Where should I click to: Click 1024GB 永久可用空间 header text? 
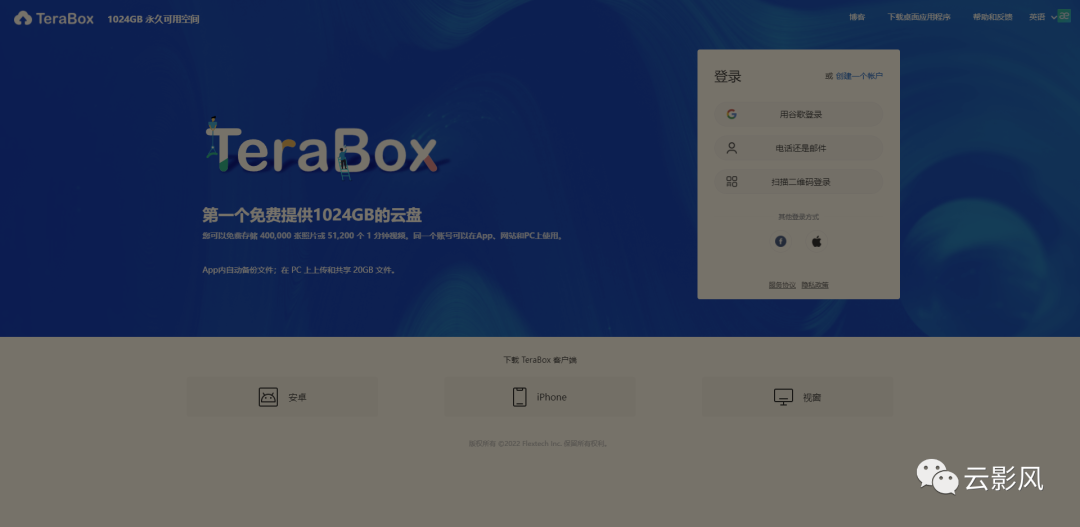tap(153, 19)
